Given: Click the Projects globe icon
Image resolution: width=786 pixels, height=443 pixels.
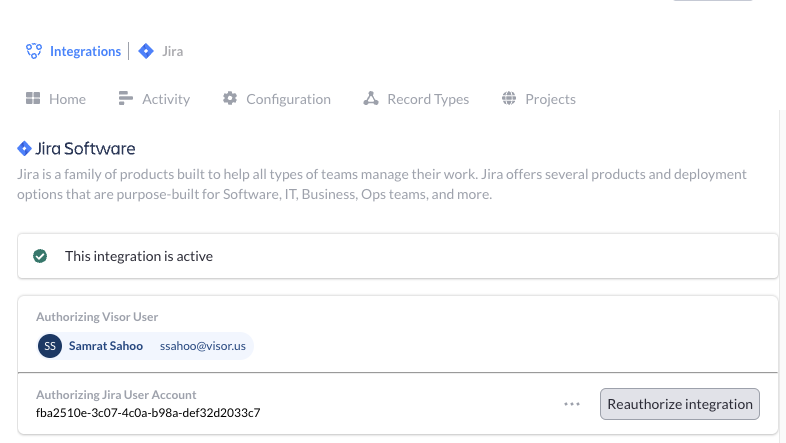Looking at the screenshot, I should click(509, 98).
